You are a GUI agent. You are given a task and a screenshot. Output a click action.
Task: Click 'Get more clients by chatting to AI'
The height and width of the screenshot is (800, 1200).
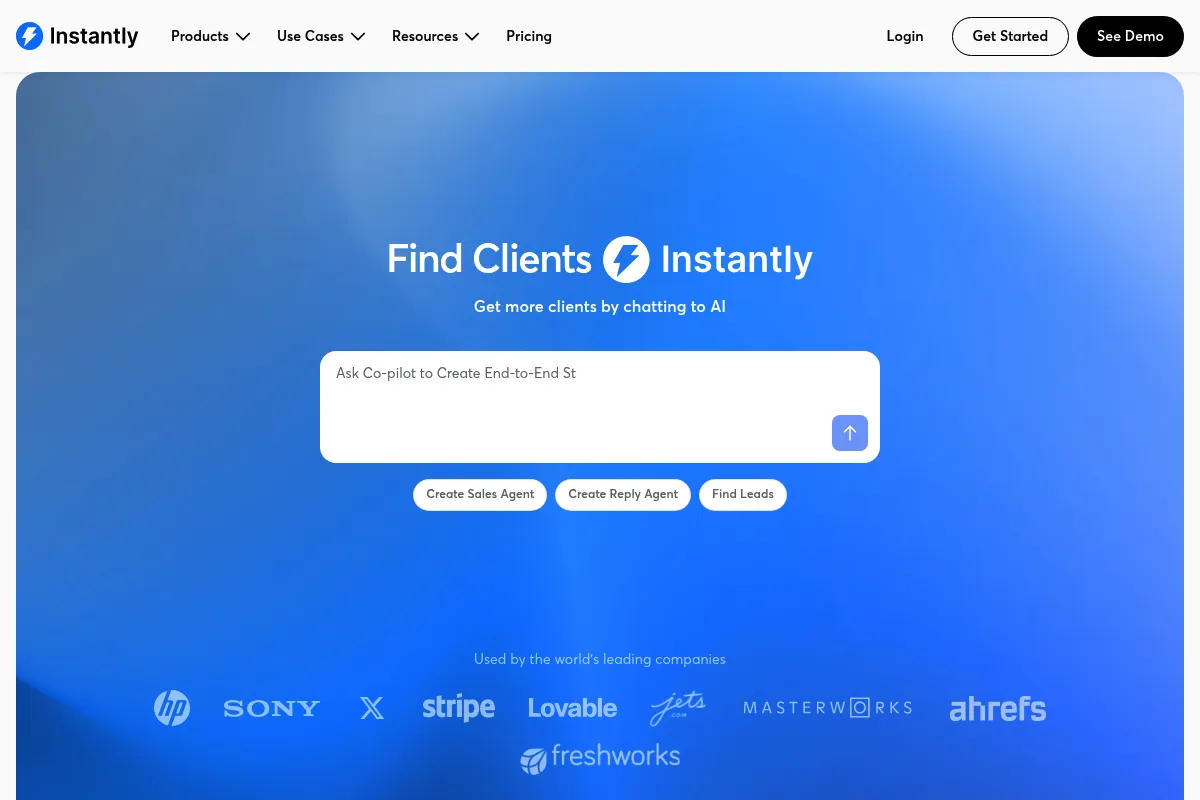coord(600,307)
